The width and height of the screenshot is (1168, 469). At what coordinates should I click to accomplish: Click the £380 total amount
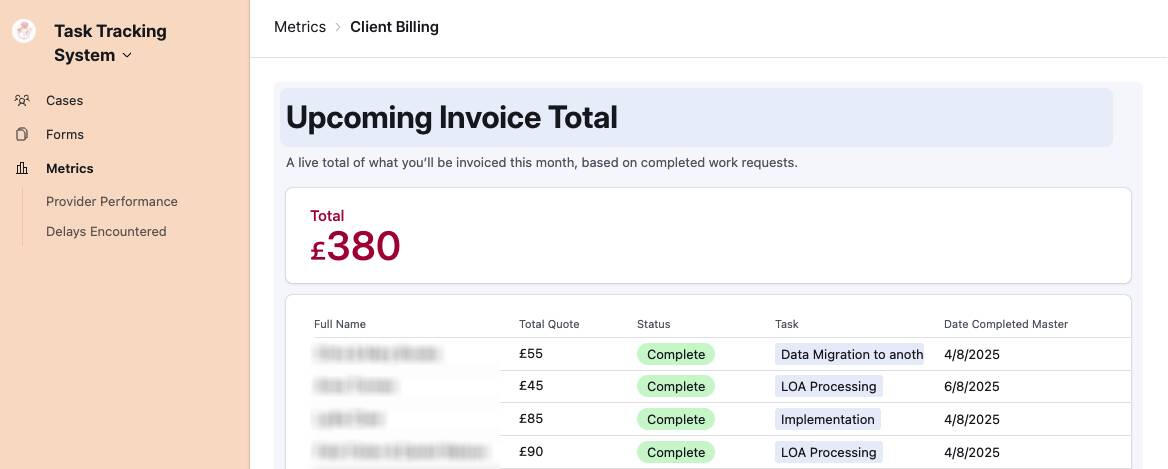click(x=355, y=247)
